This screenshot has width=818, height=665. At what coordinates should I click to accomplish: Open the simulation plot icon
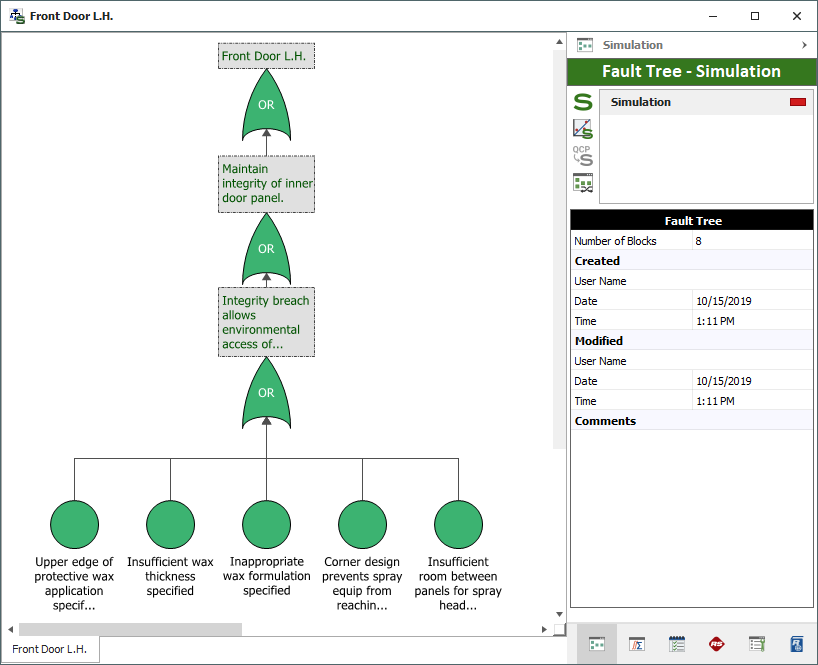pos(582,128)
